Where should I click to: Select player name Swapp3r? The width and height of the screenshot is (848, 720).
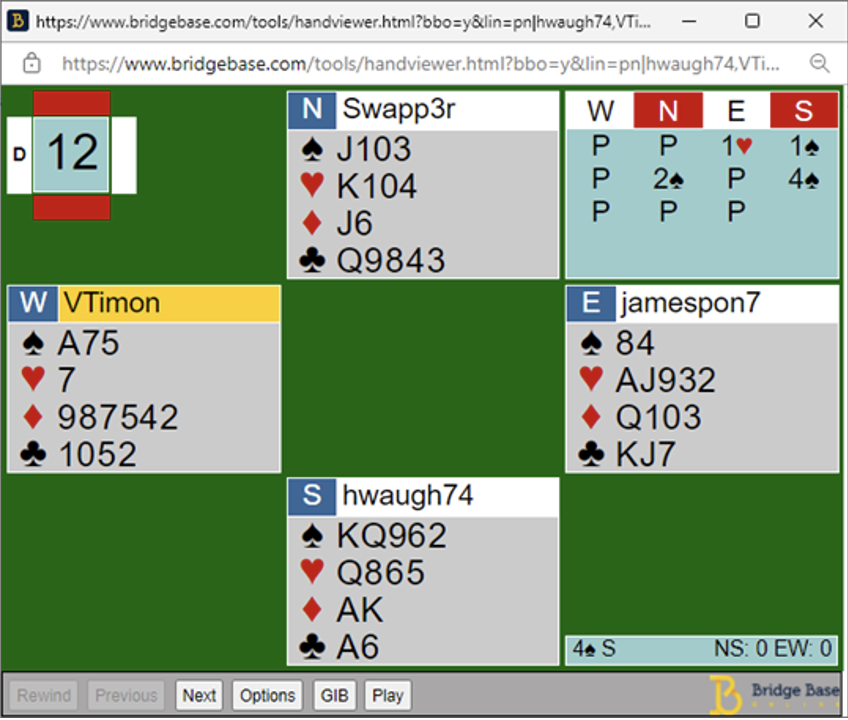click(399, 109)
